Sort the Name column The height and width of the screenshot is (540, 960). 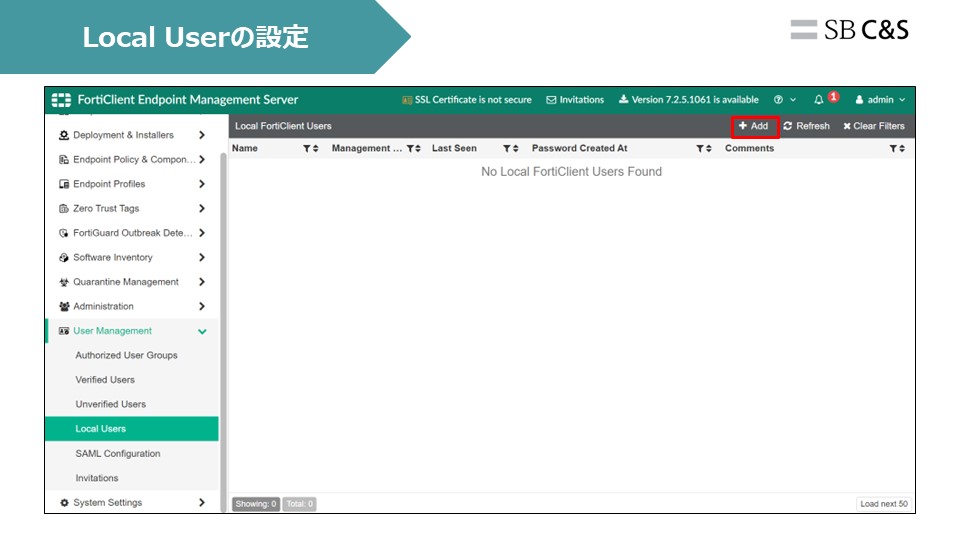coord(315,148)
